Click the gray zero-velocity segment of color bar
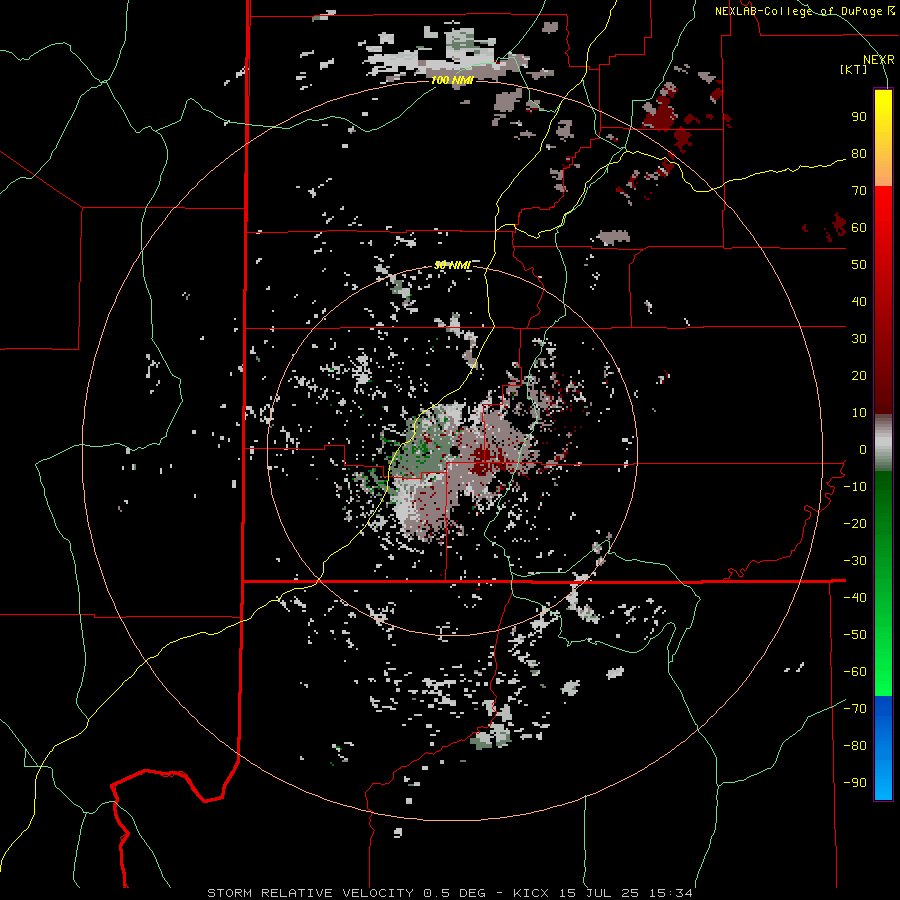900x900 pixels. click(x=883, y=443)
